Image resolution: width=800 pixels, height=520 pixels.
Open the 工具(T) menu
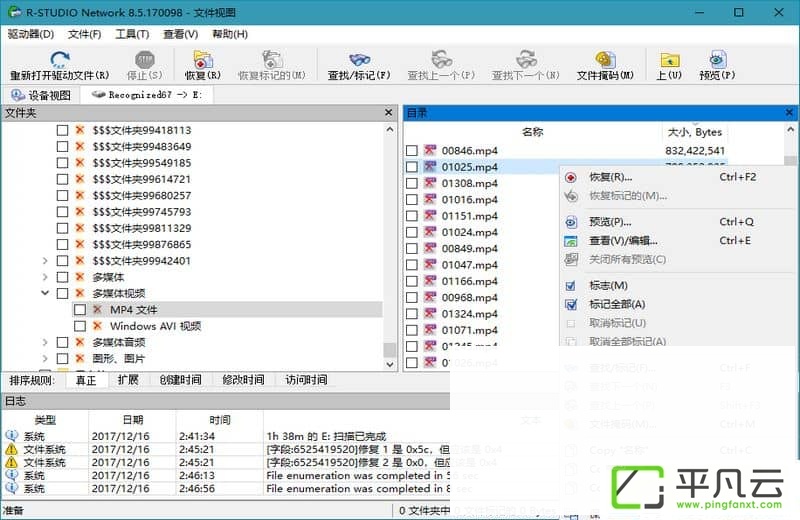(132, 34)
